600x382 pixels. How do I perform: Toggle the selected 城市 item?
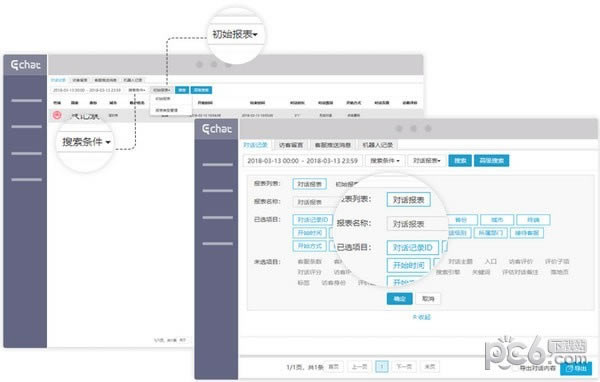coord(497,220)
